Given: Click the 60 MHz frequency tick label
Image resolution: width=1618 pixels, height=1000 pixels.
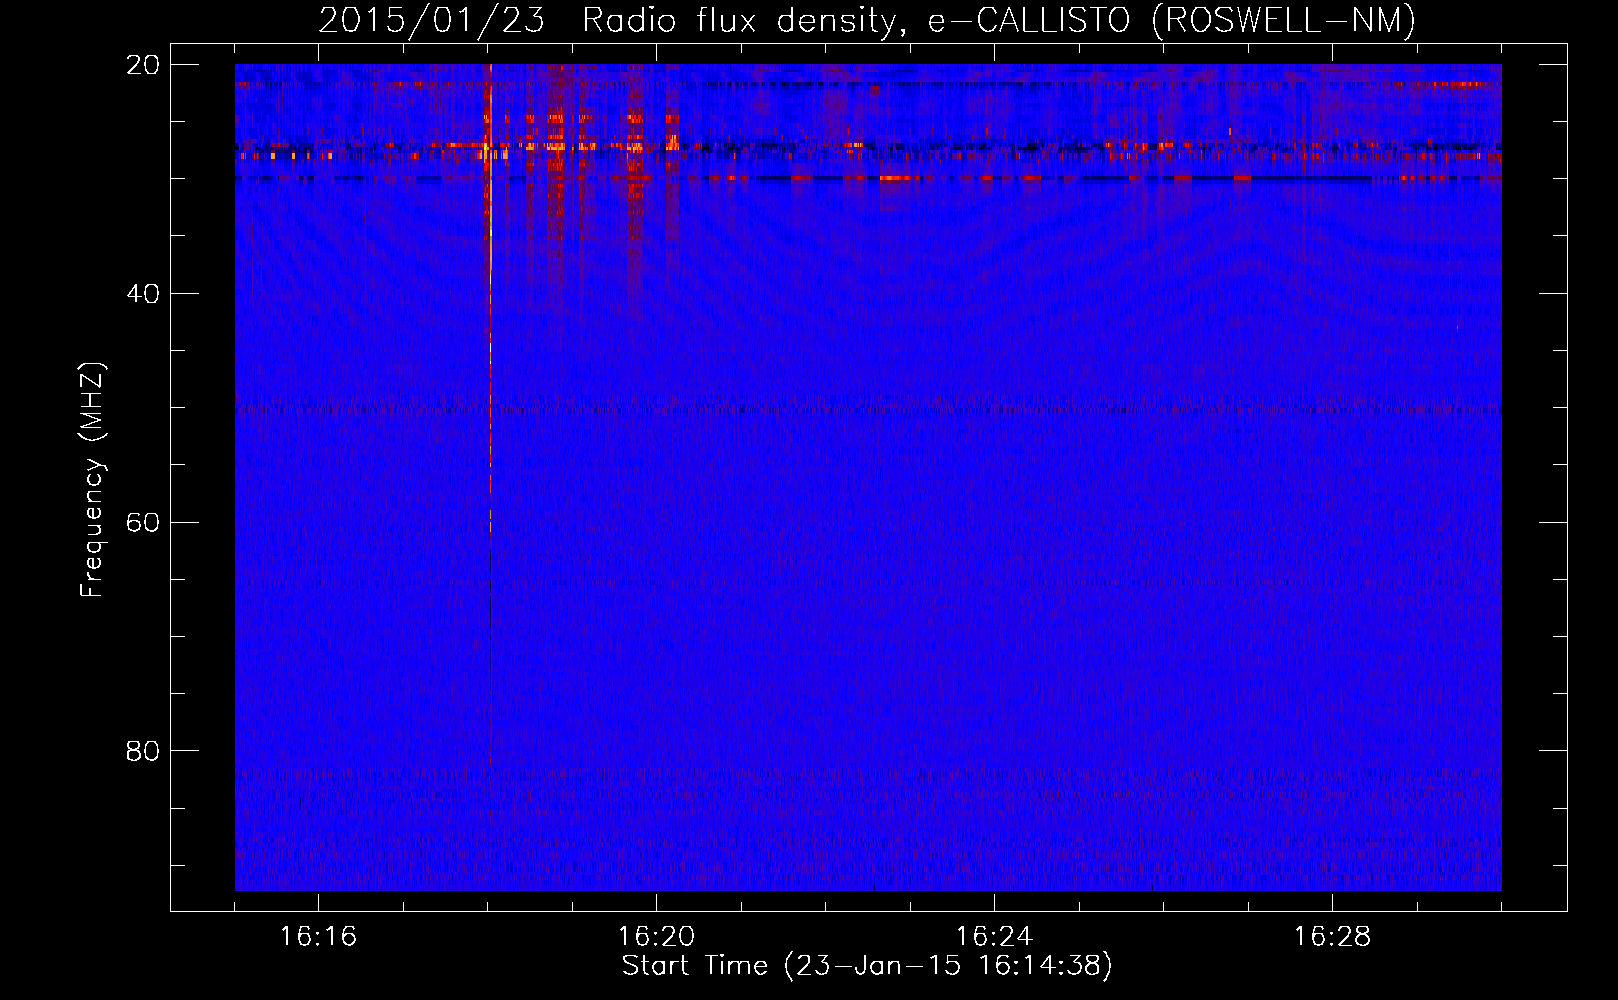Looking at the screenshot, I should pos(143,523).
